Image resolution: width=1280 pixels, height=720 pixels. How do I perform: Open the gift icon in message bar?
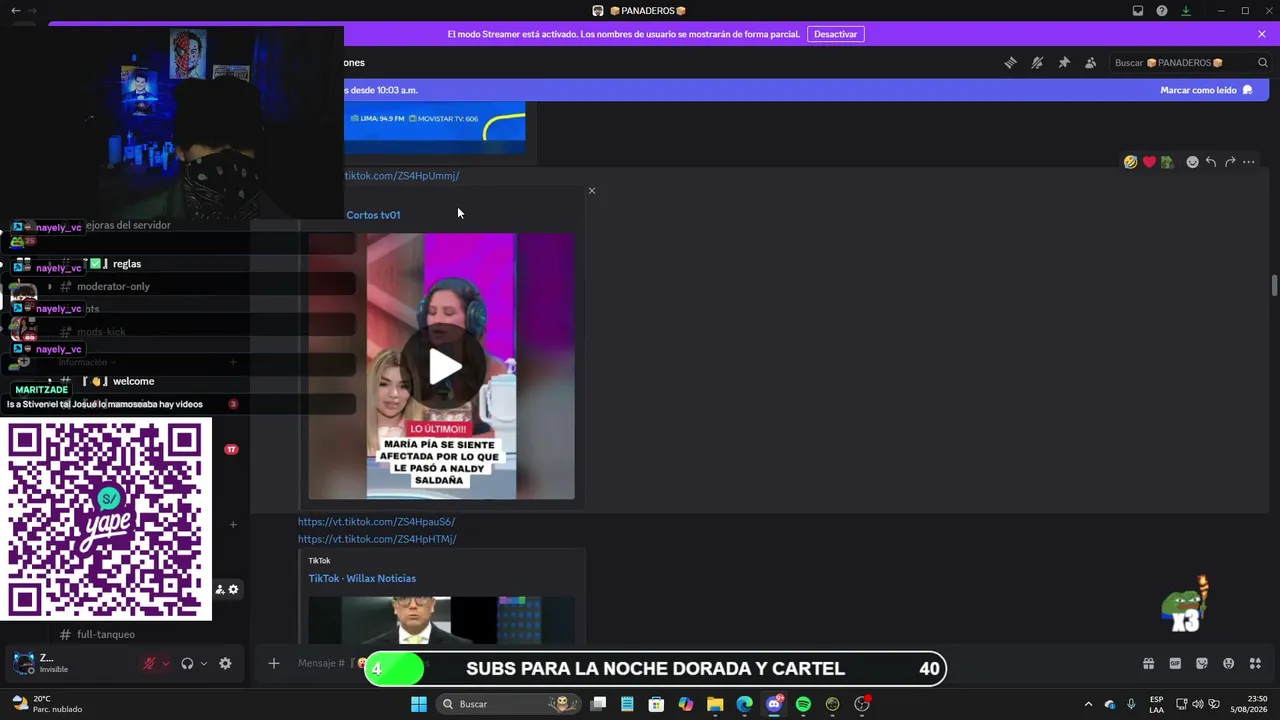[1149, 663]
